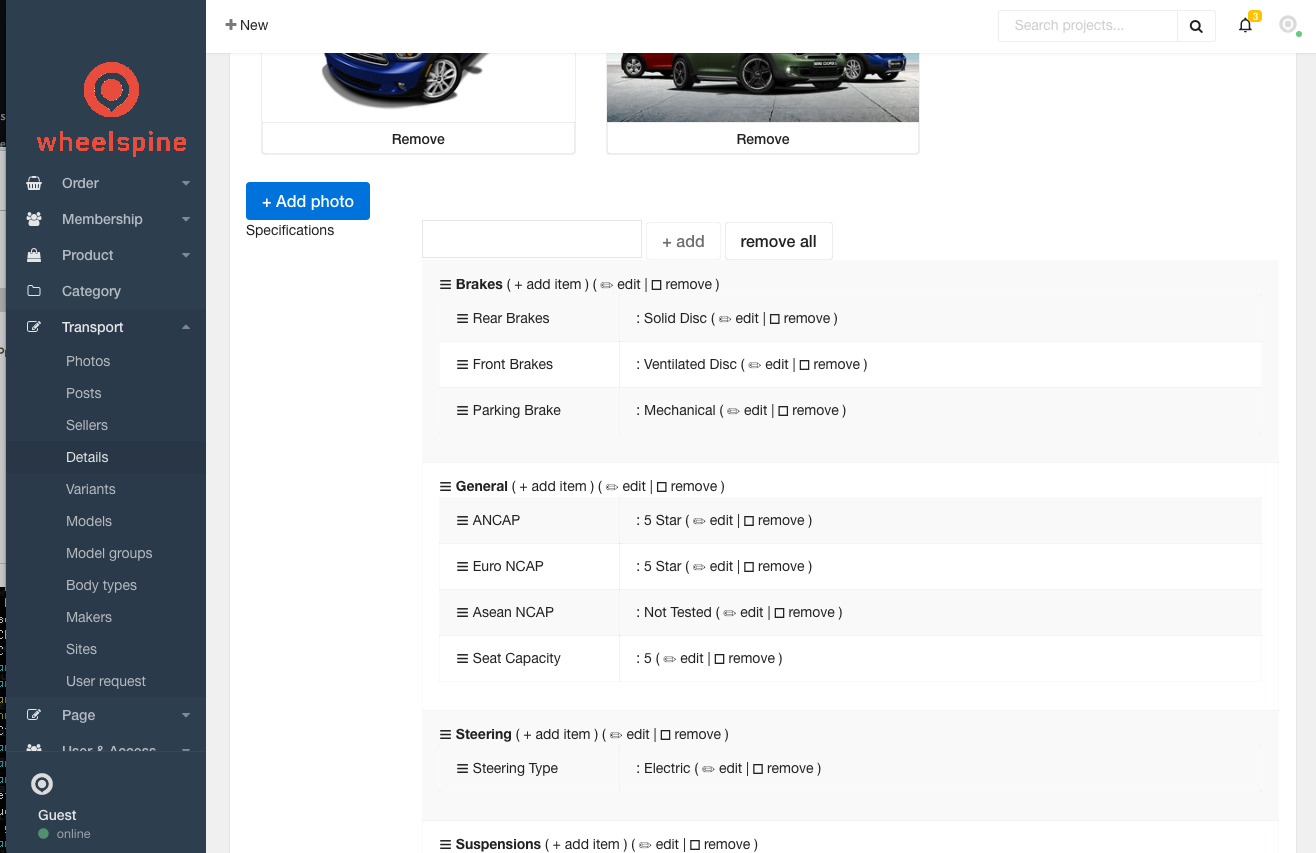This screenshot has width=1316, height=853.
Task: Tick the remove box for Brakes group
Action: 656,285
